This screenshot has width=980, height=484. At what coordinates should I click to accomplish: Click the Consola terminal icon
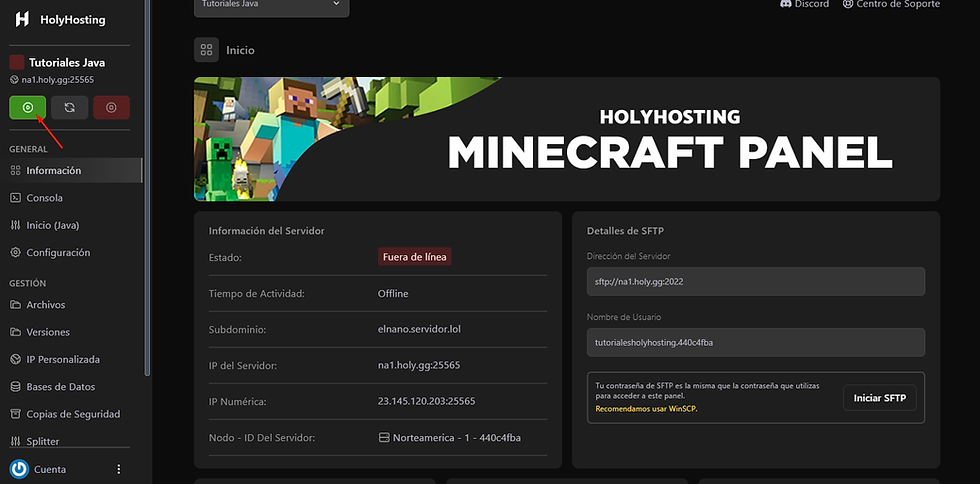coord(16,198)
